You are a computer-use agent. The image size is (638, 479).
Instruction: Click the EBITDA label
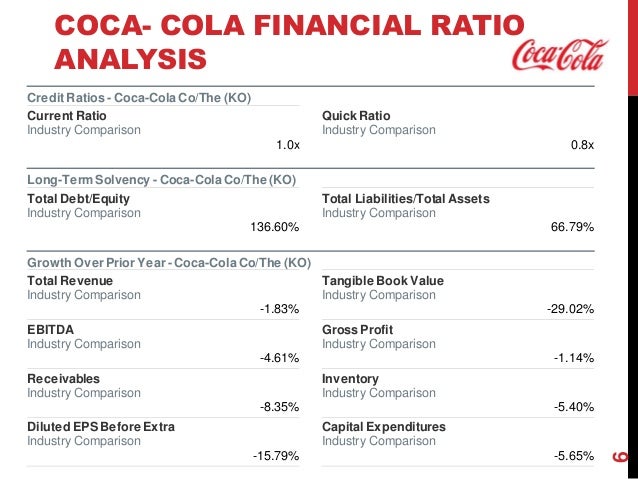pyautogui.click(x=49, y=329)
